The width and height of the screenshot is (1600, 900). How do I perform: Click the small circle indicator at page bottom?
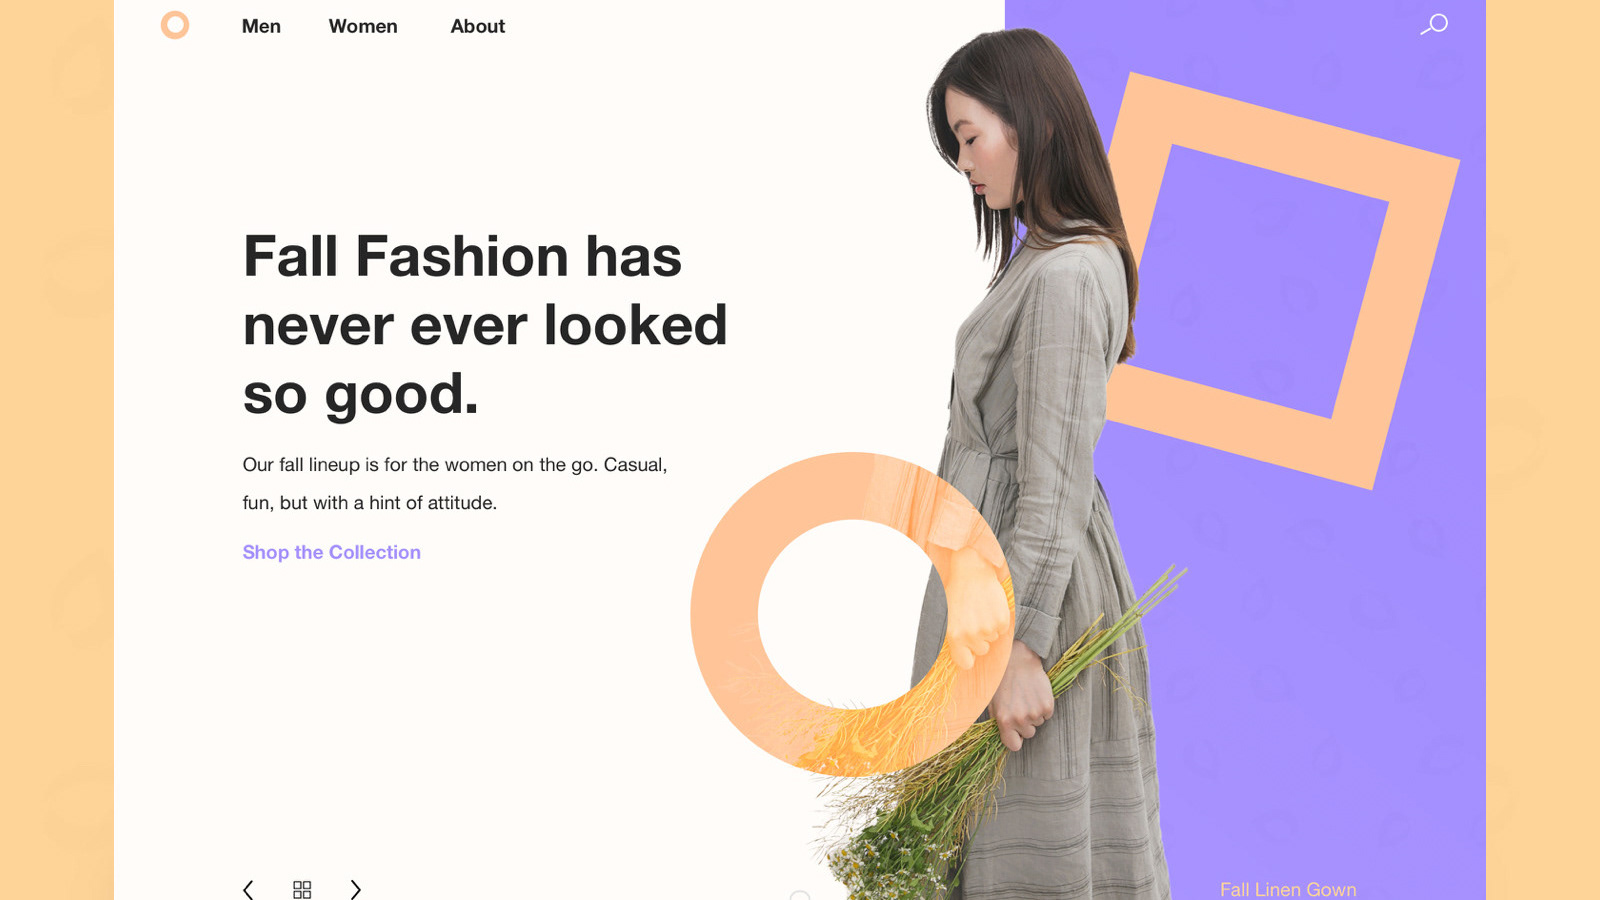800,895
